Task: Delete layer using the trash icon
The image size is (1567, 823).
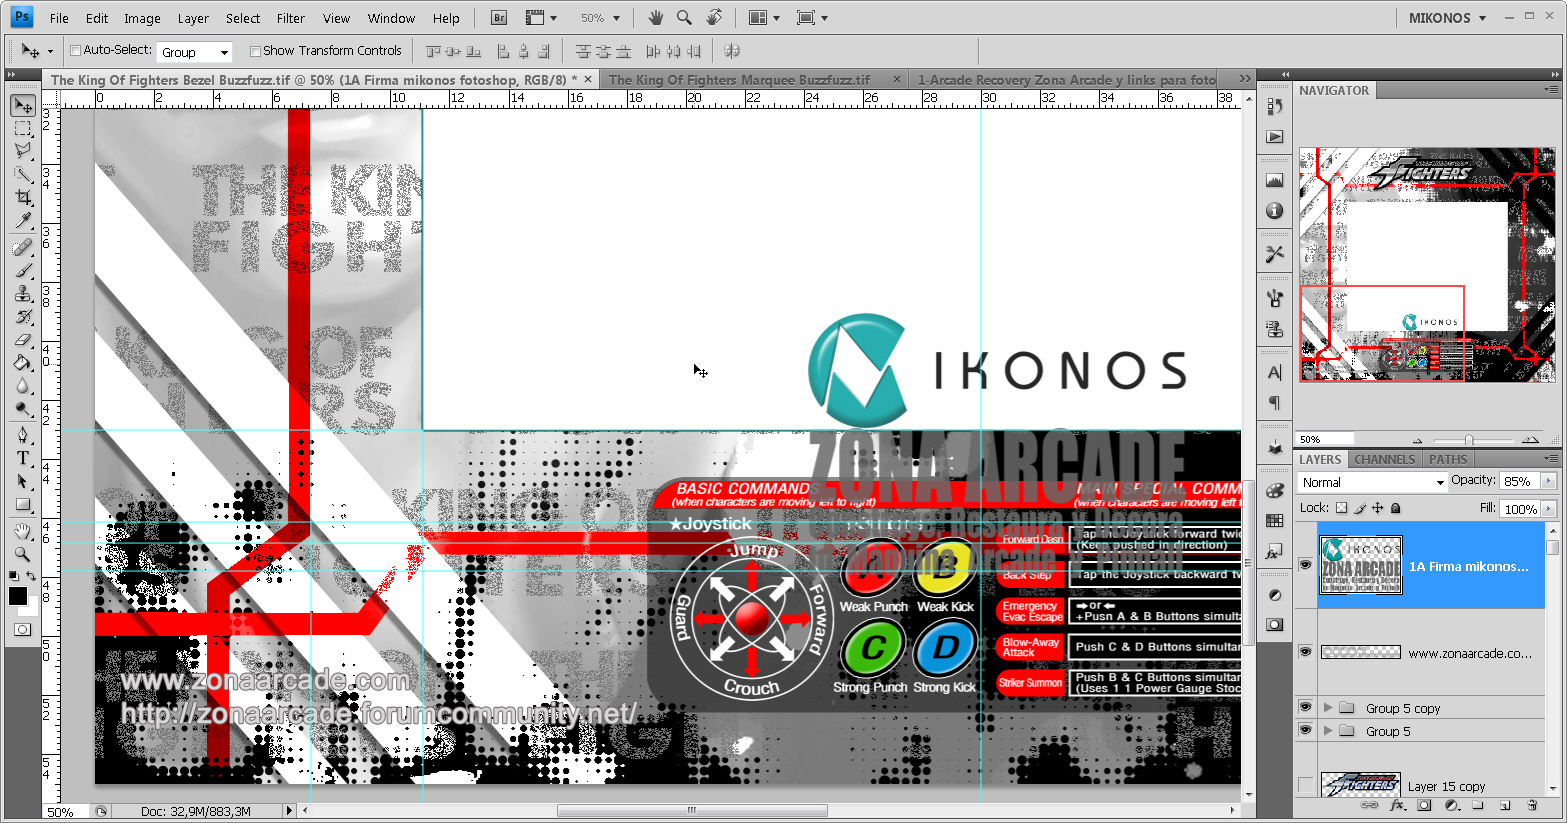Action: point(1532,805)
